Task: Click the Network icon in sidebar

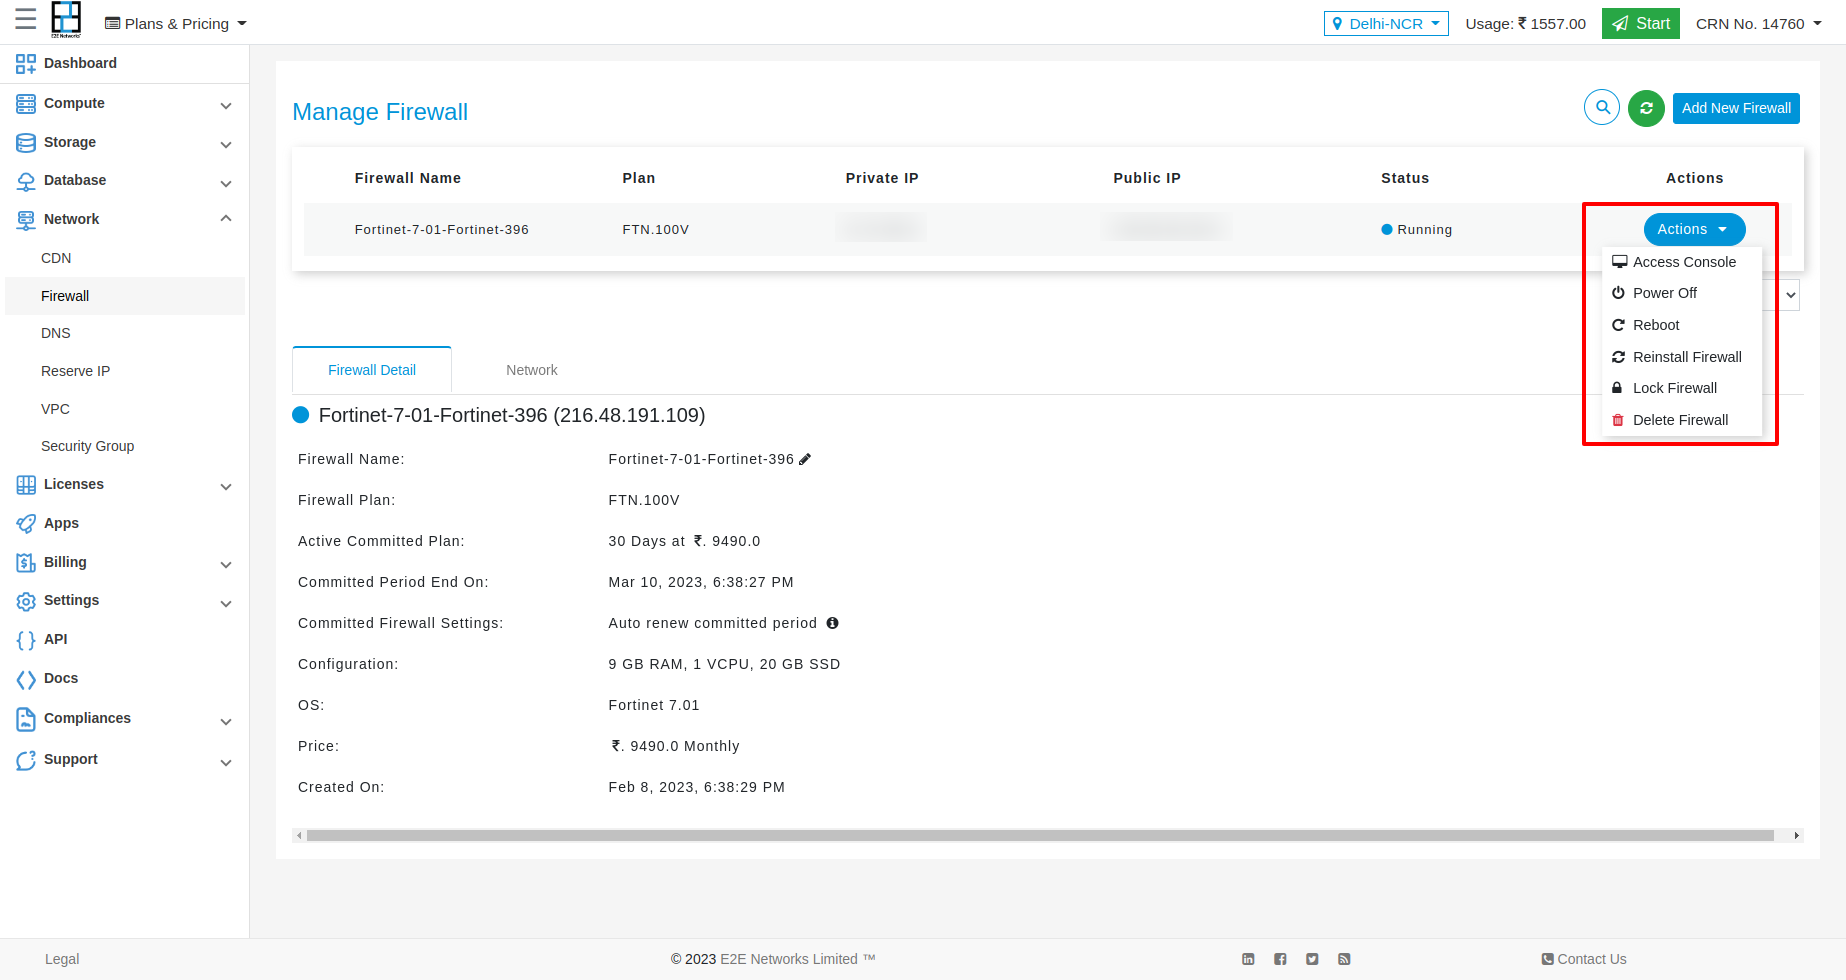Action: [x=26, y=220]
